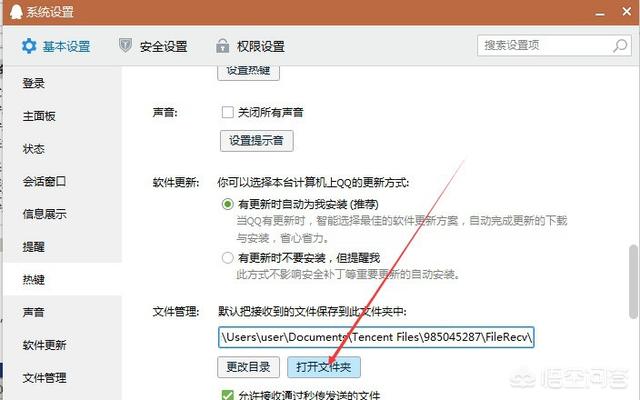The image size is (640, 400).
Task: Focus the 搜索设置项 search field
Action: [554, 45]
